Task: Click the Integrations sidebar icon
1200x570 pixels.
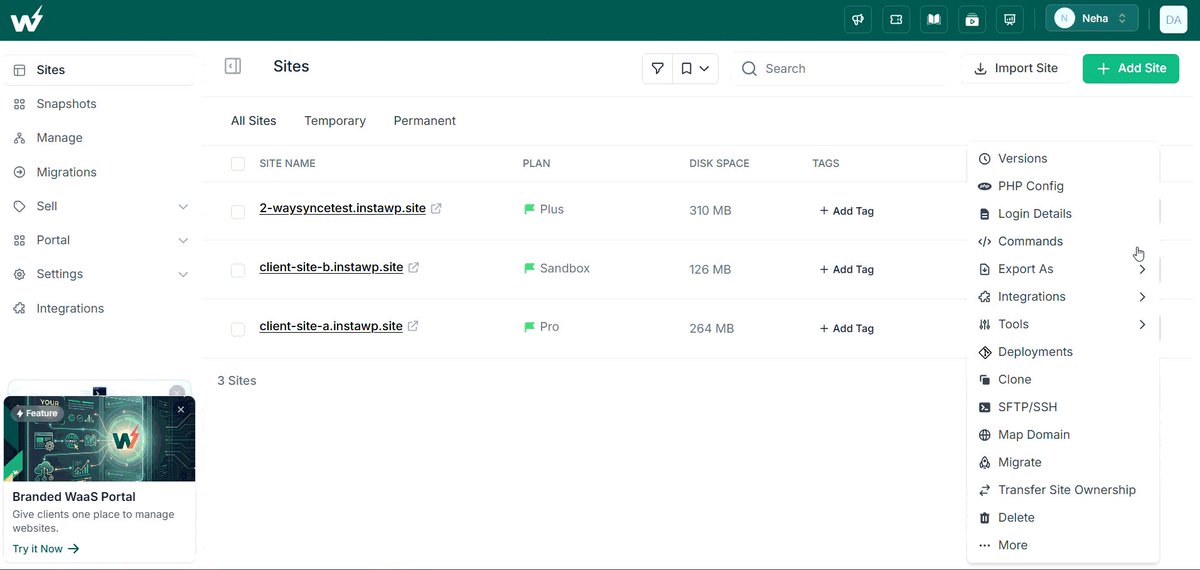Action: 20,308
